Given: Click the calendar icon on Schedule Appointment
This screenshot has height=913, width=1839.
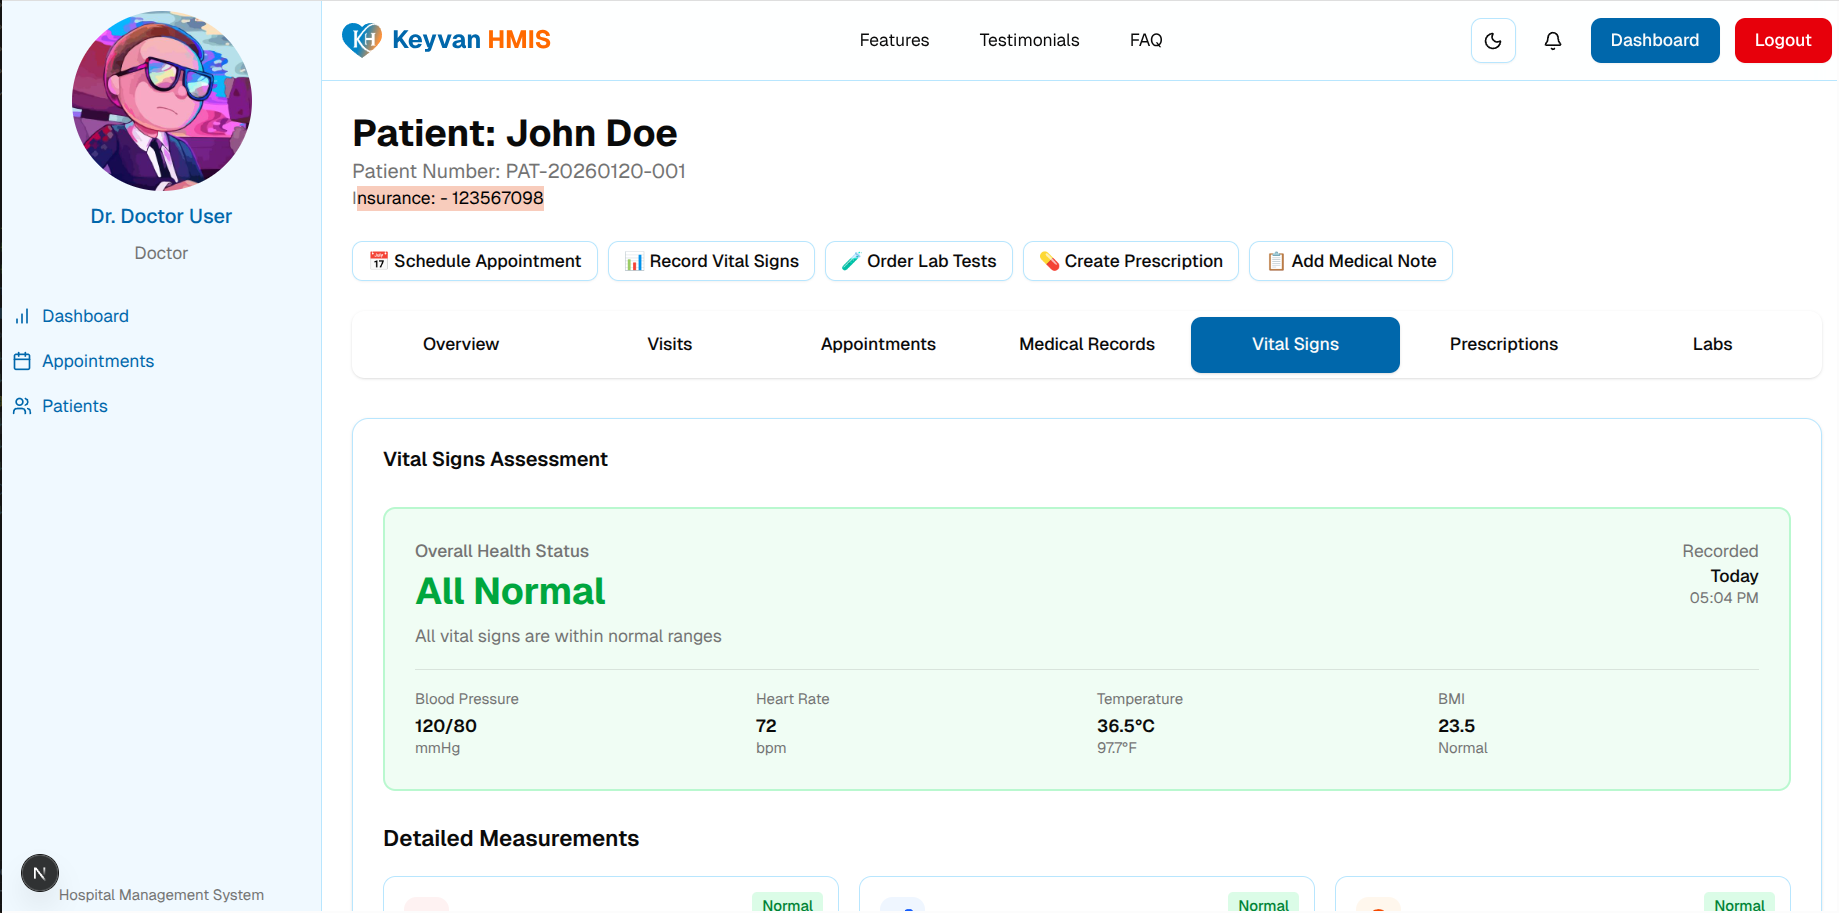Looking at the screenshot, I should tap(378, 260).
